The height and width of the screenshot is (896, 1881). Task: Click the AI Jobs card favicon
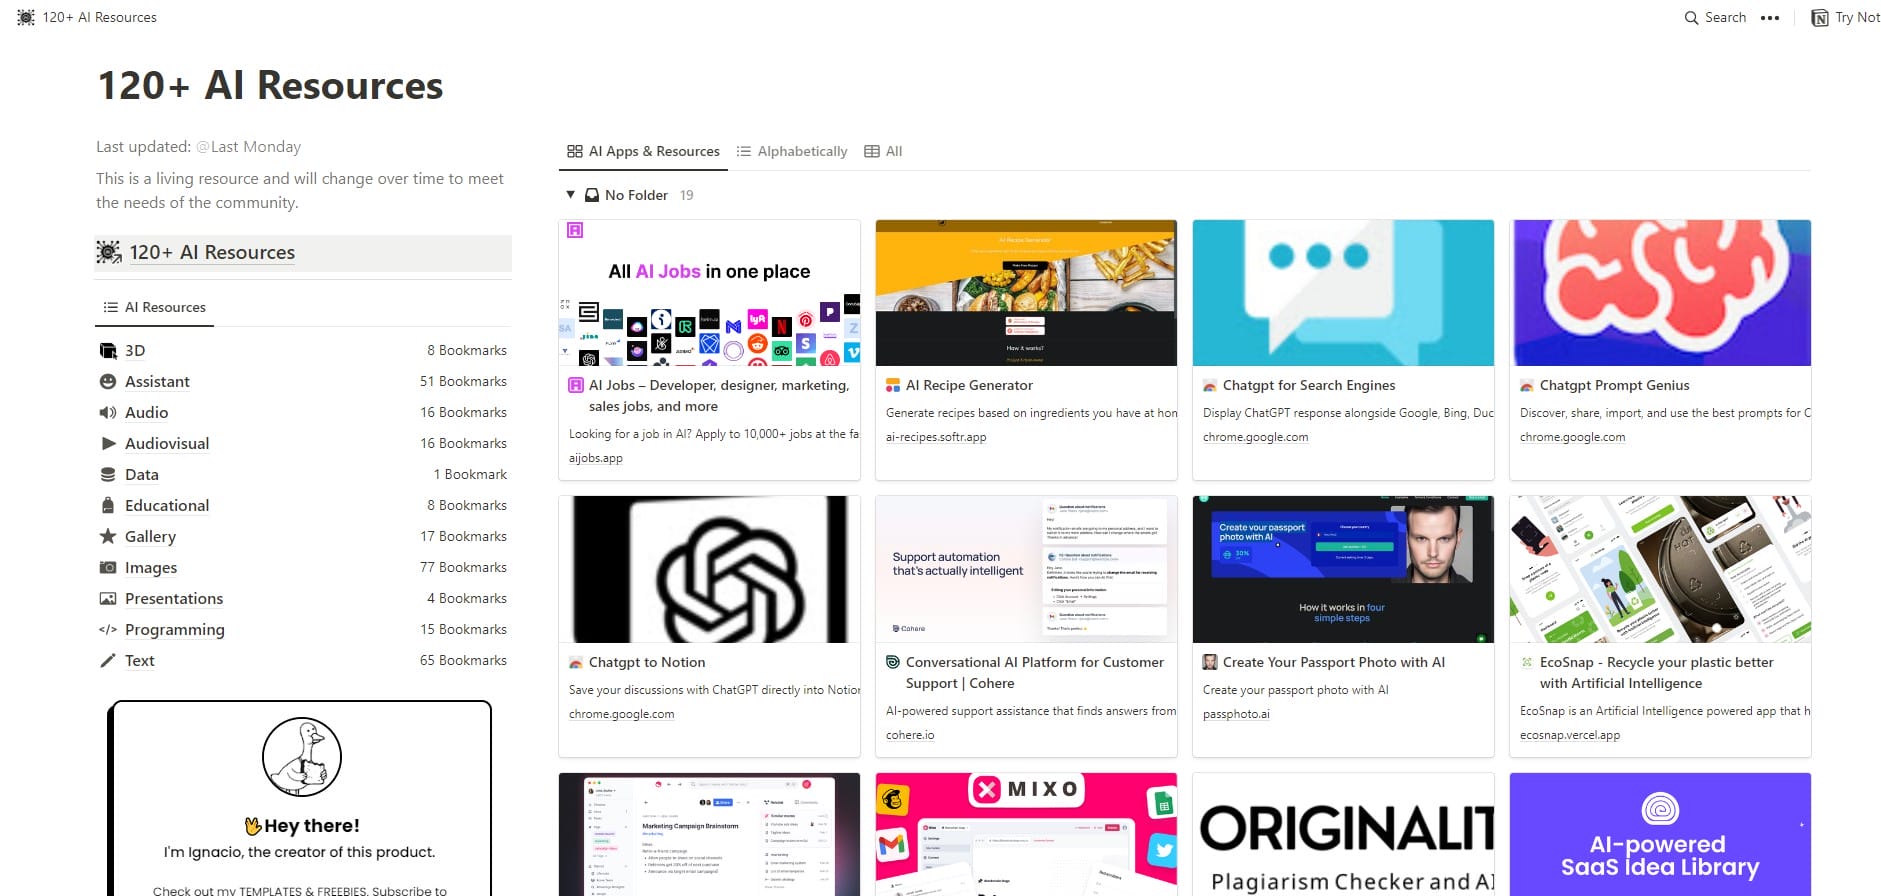tap(576, 386)
